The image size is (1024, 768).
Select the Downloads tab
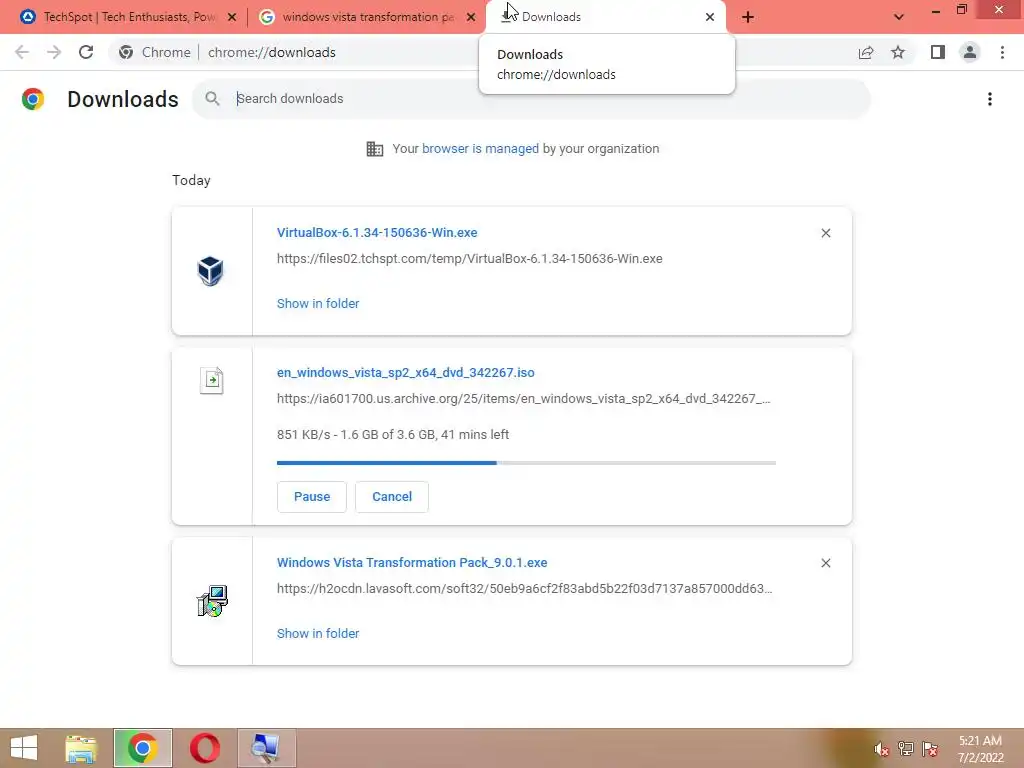coord(605,17)
